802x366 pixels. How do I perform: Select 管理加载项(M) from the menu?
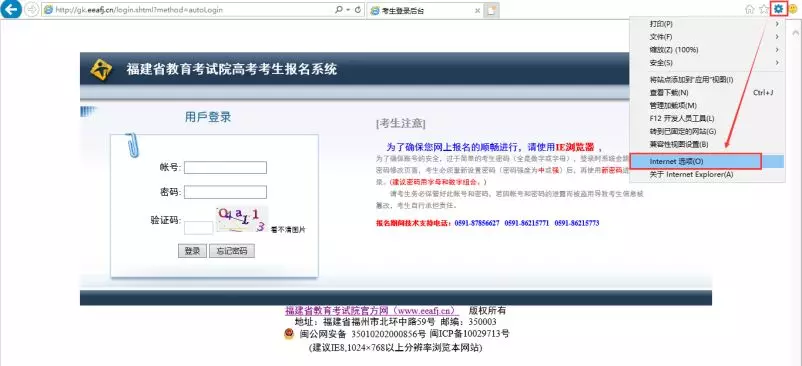[706, 105]
